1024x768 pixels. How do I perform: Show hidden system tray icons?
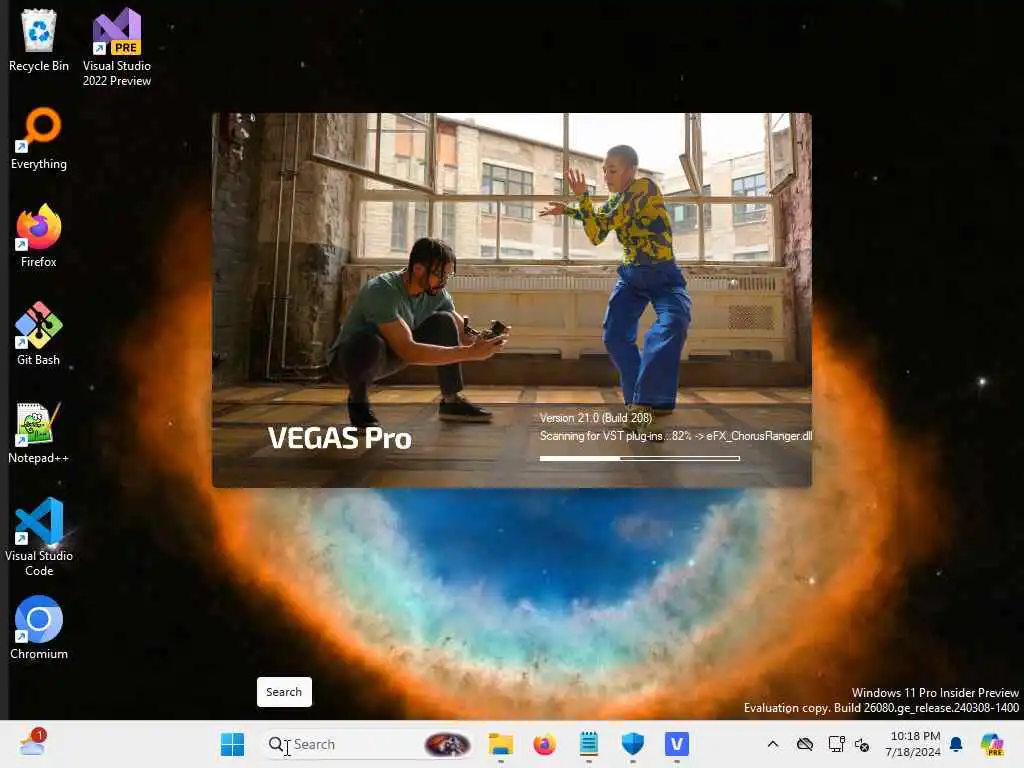tap(773, 744)
